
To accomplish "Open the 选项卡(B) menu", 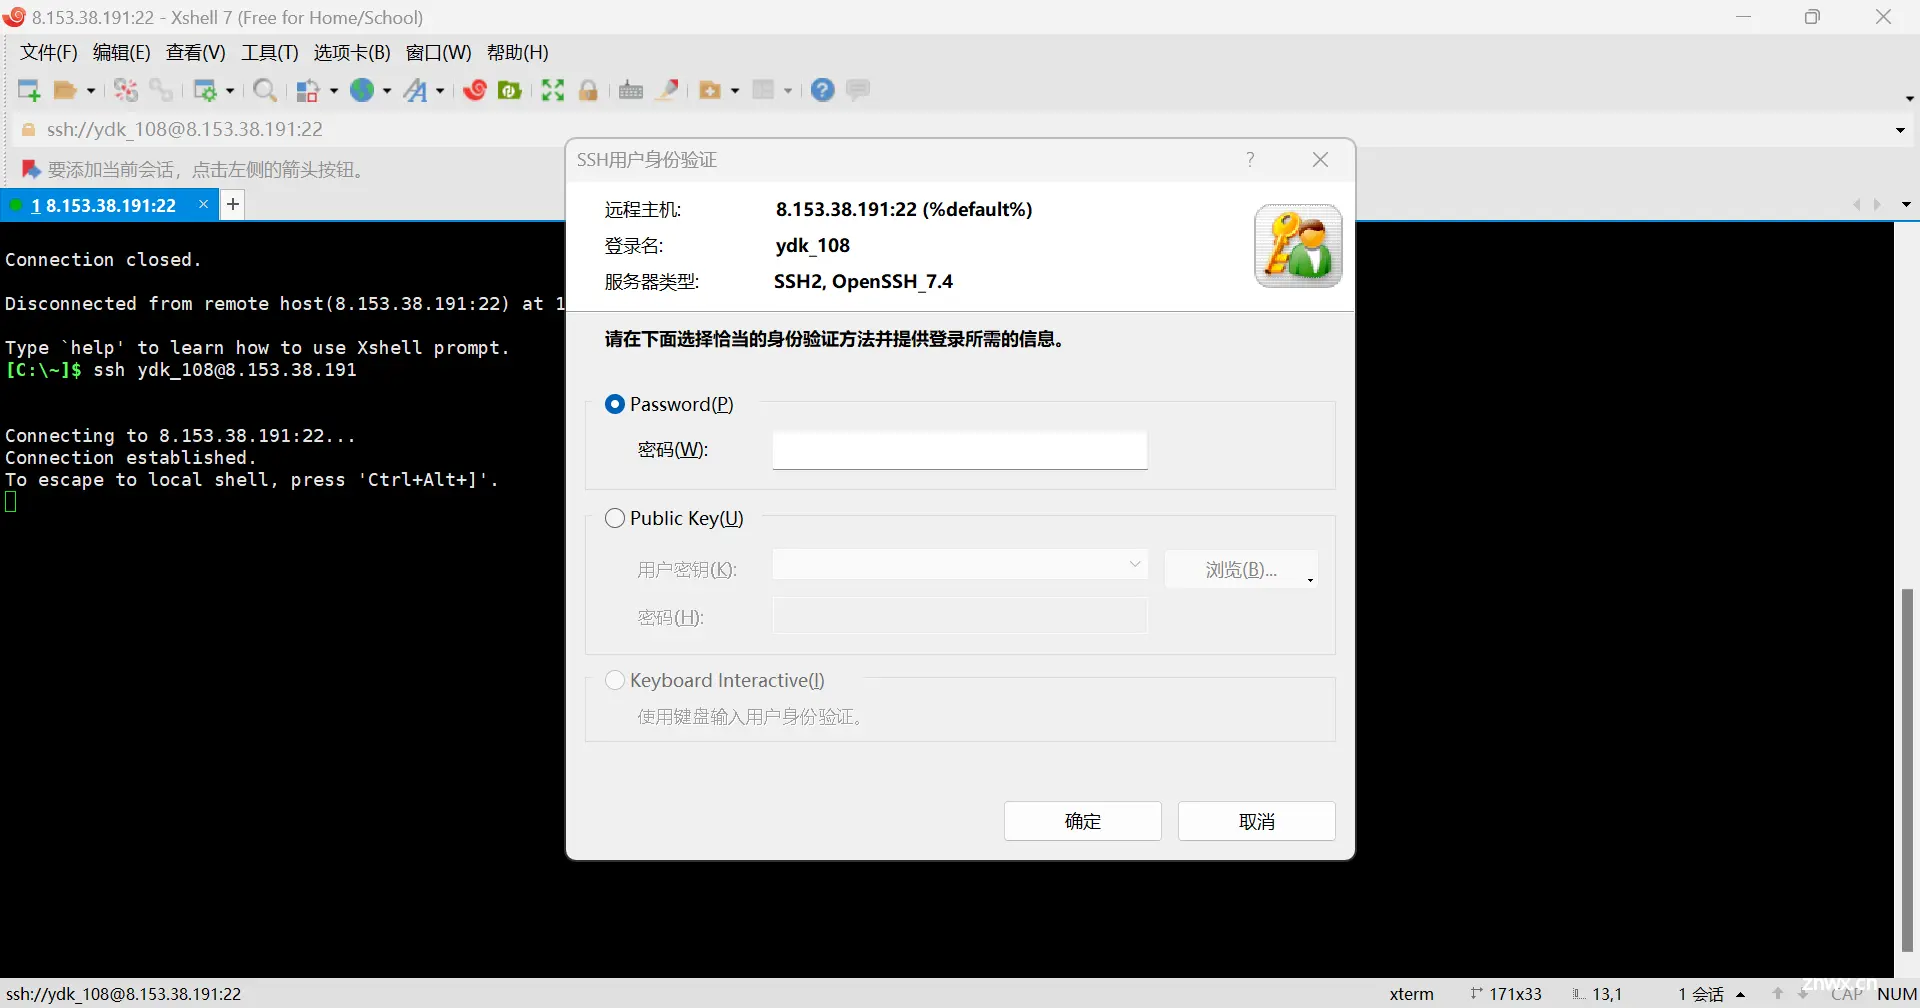I will click(352, 53).
